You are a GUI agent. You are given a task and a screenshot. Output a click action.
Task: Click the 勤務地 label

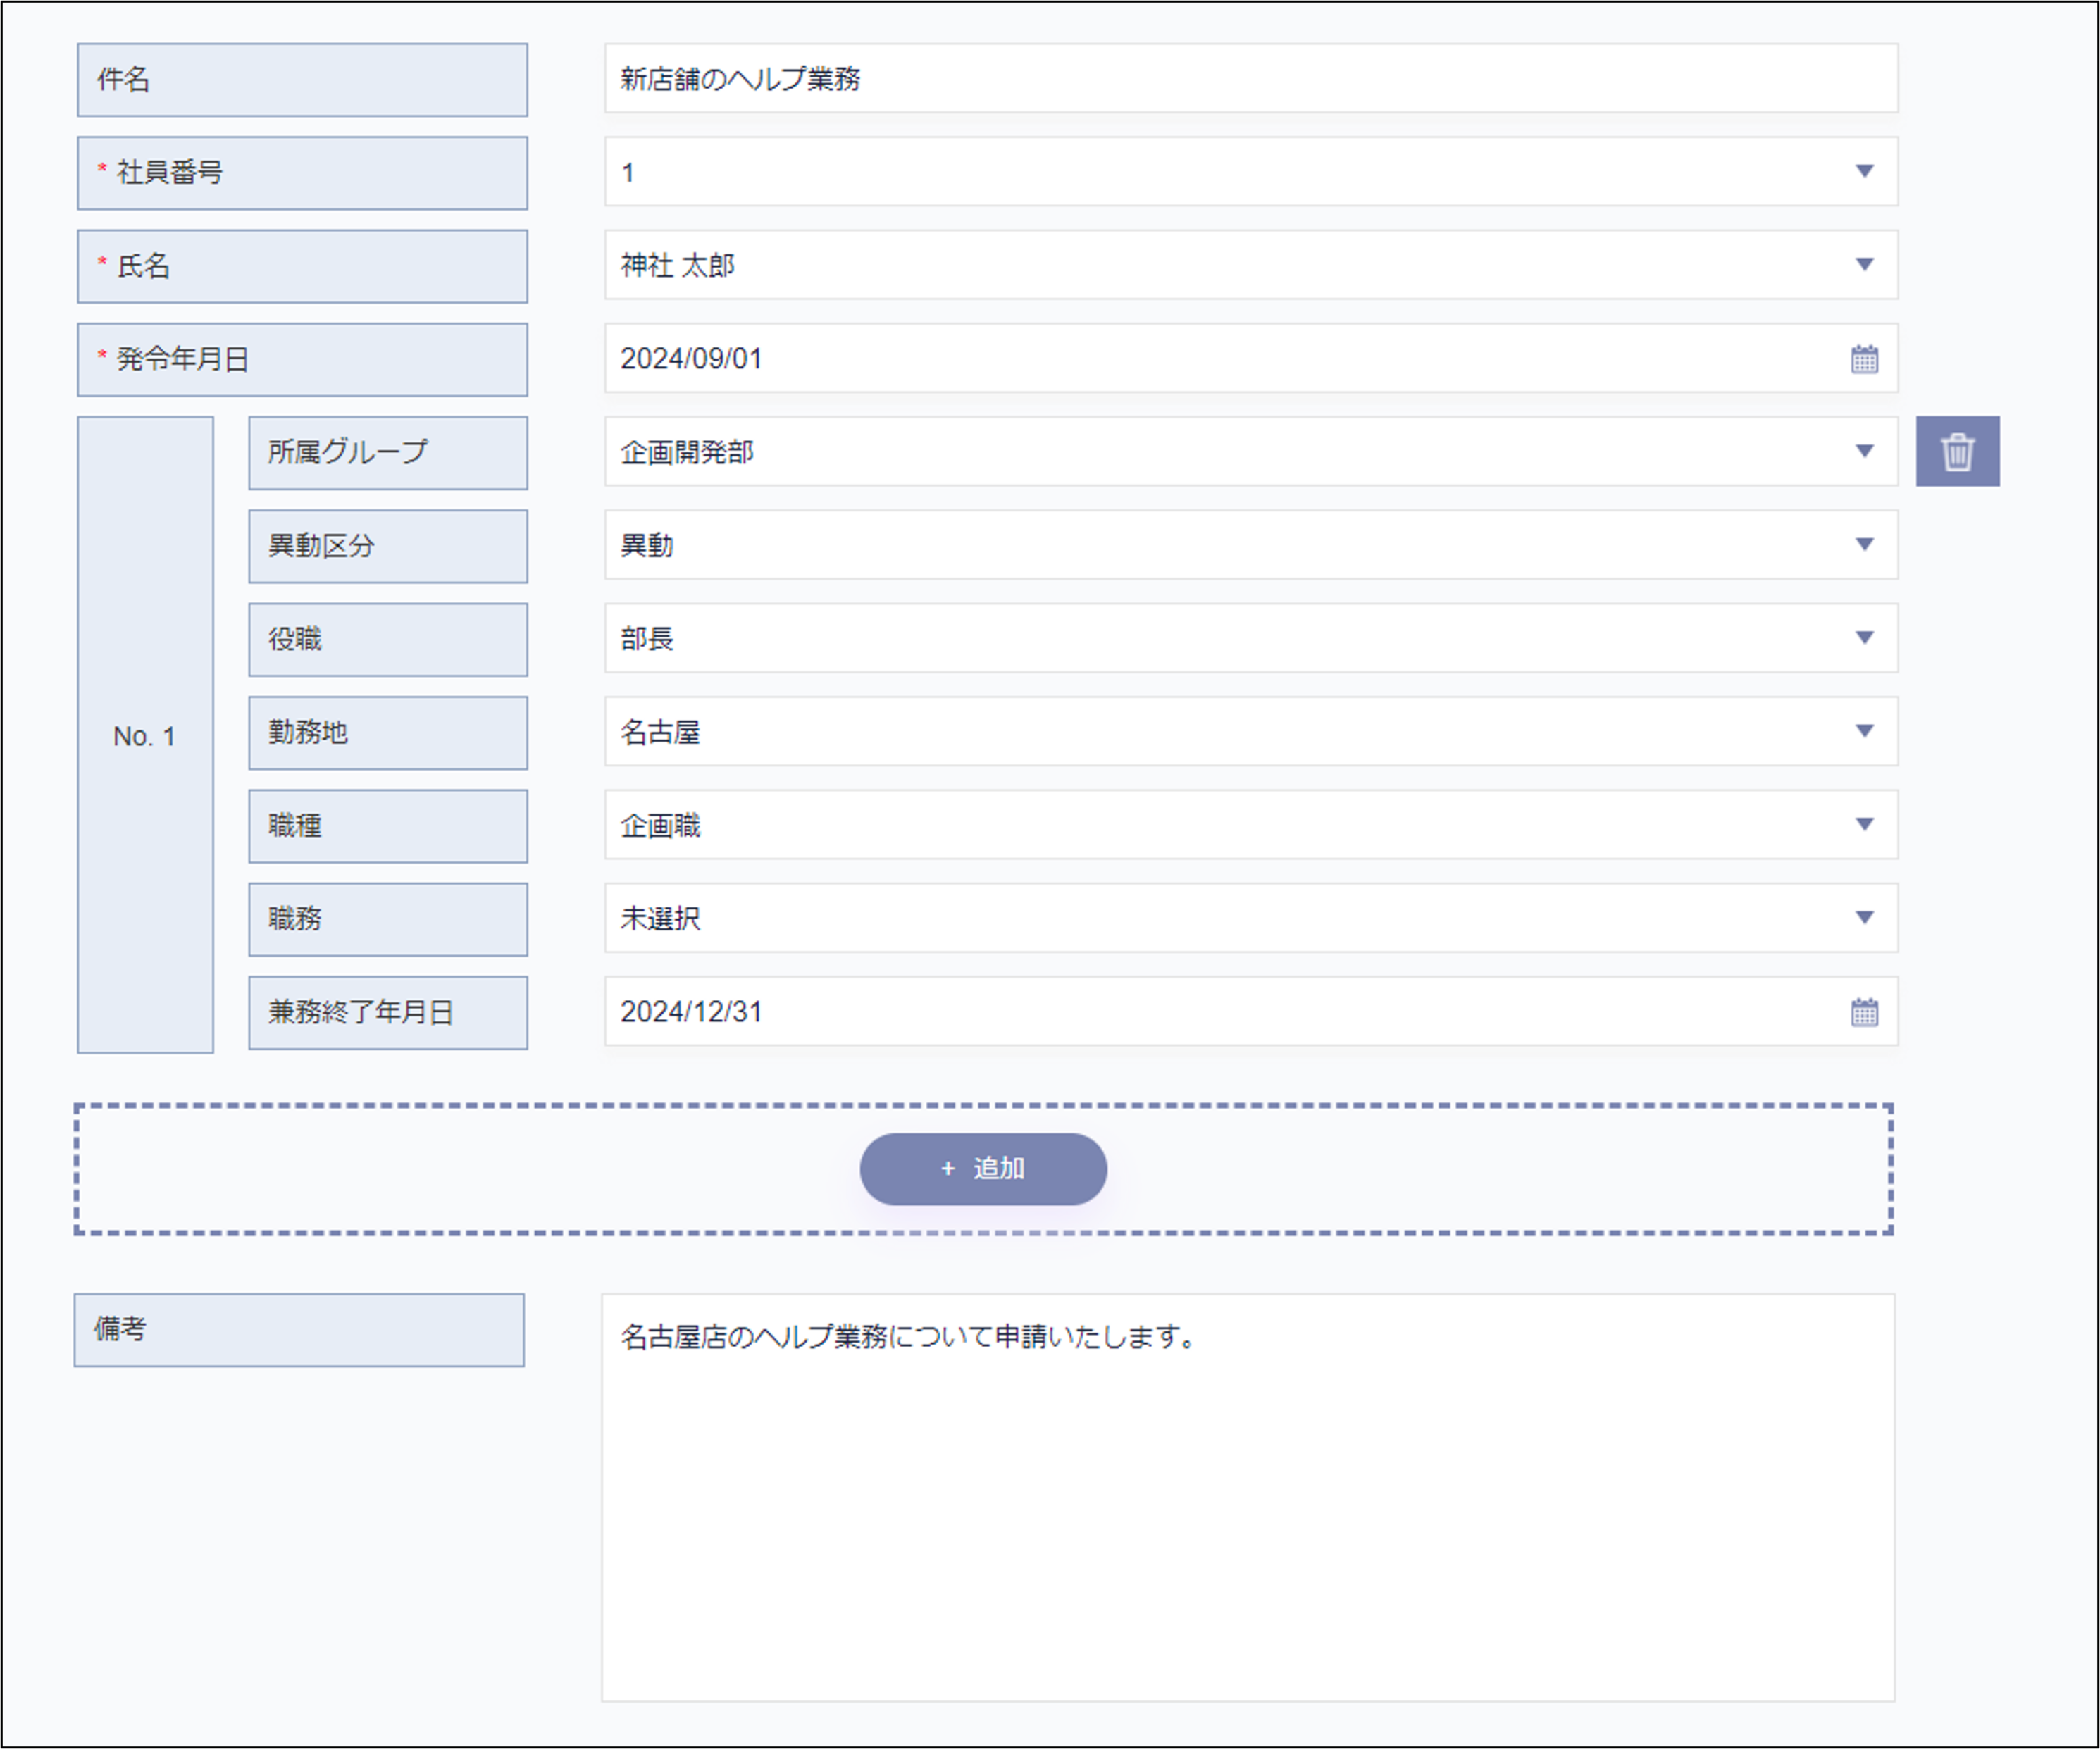click(388, 733)
